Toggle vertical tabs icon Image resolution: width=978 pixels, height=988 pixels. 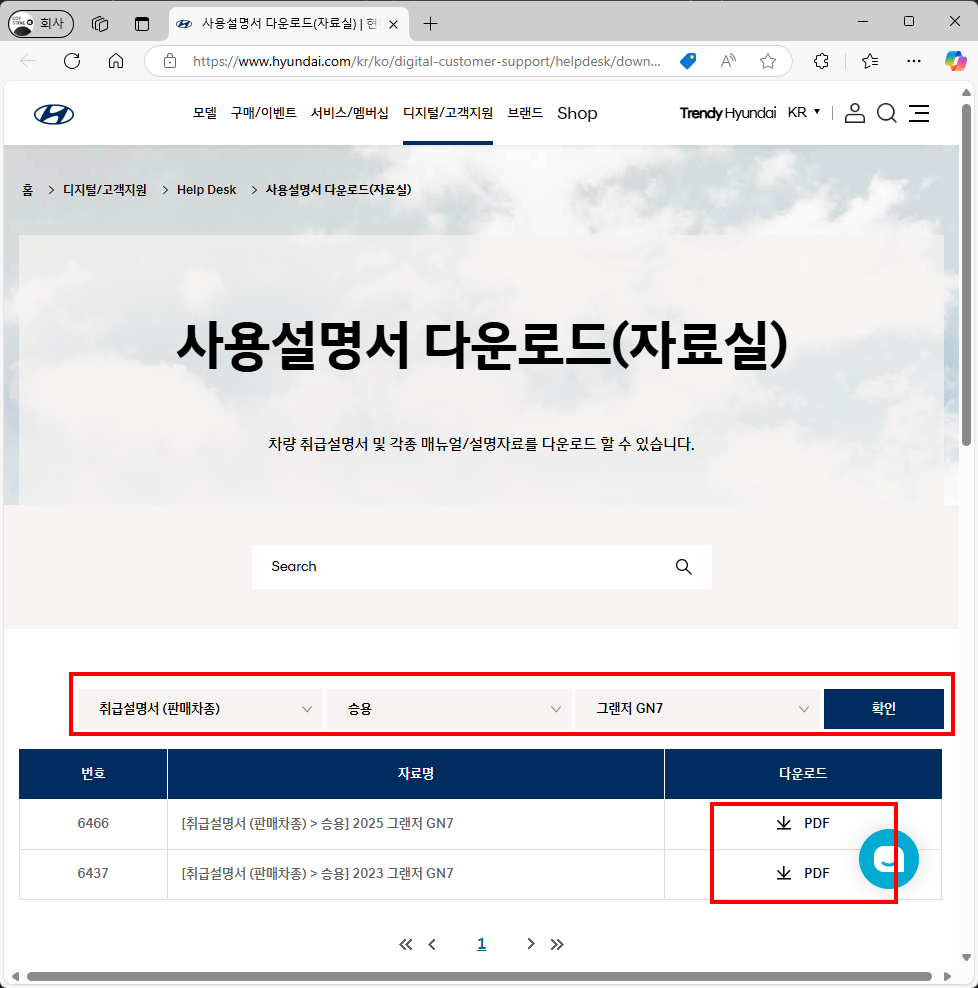142,24
